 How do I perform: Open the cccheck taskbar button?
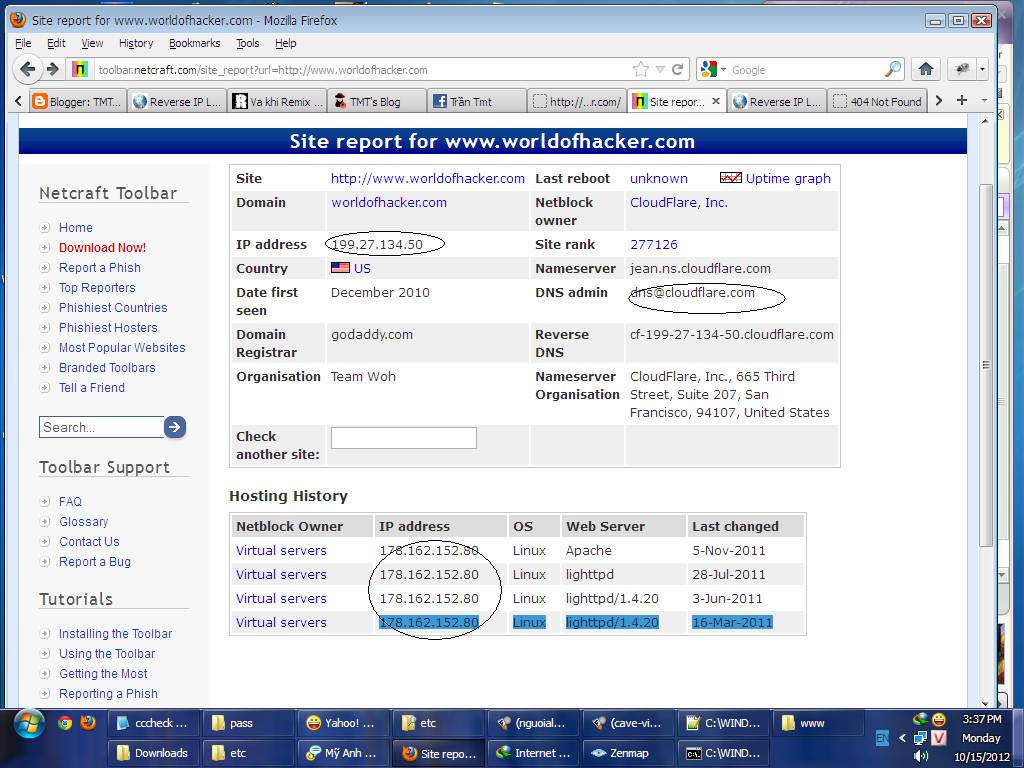154,723
